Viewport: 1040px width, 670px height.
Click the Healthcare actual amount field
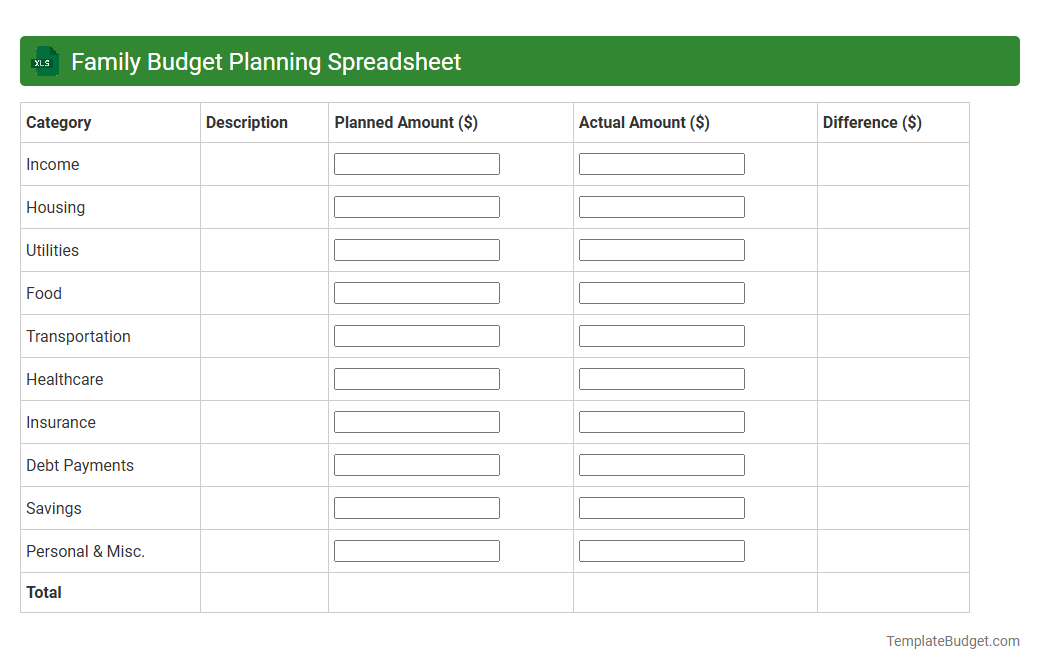(661, 378)
